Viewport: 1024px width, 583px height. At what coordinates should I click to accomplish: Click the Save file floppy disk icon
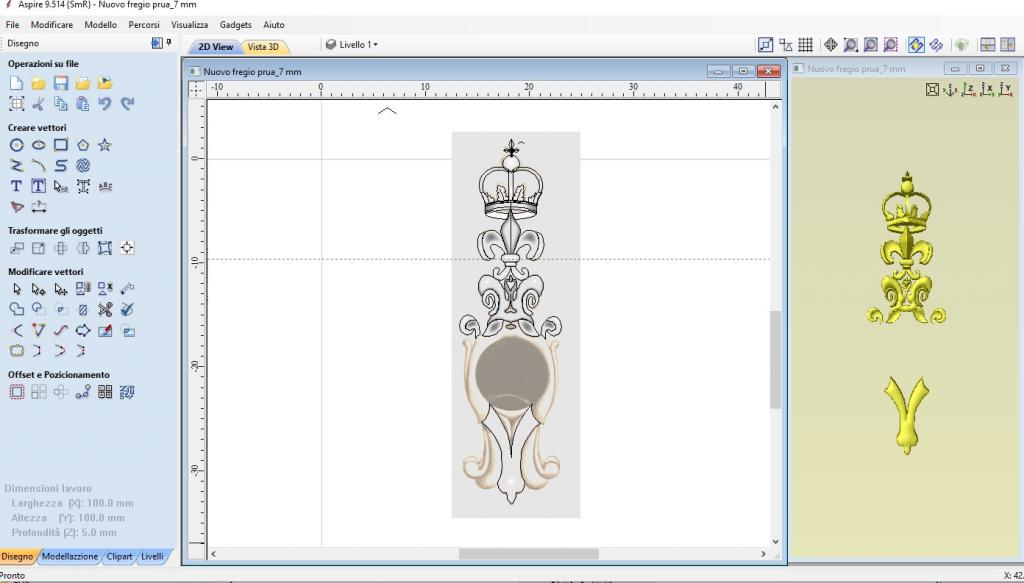[60, 83]
